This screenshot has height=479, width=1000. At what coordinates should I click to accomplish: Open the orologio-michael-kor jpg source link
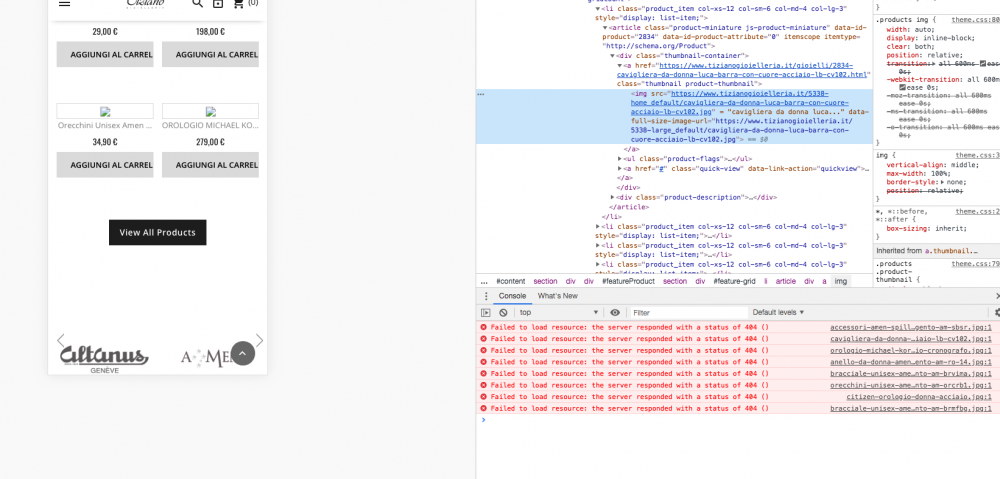911,351
